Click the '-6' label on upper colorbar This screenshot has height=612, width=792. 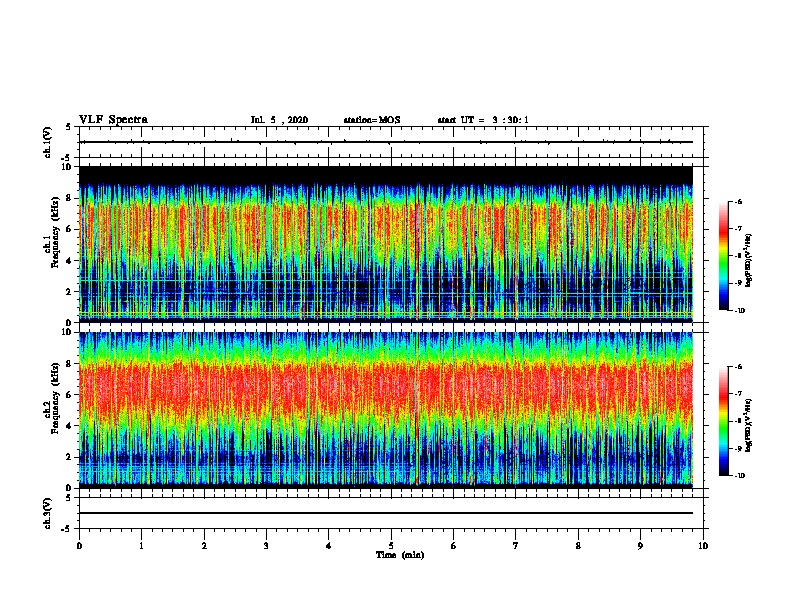tap(737, 201)
